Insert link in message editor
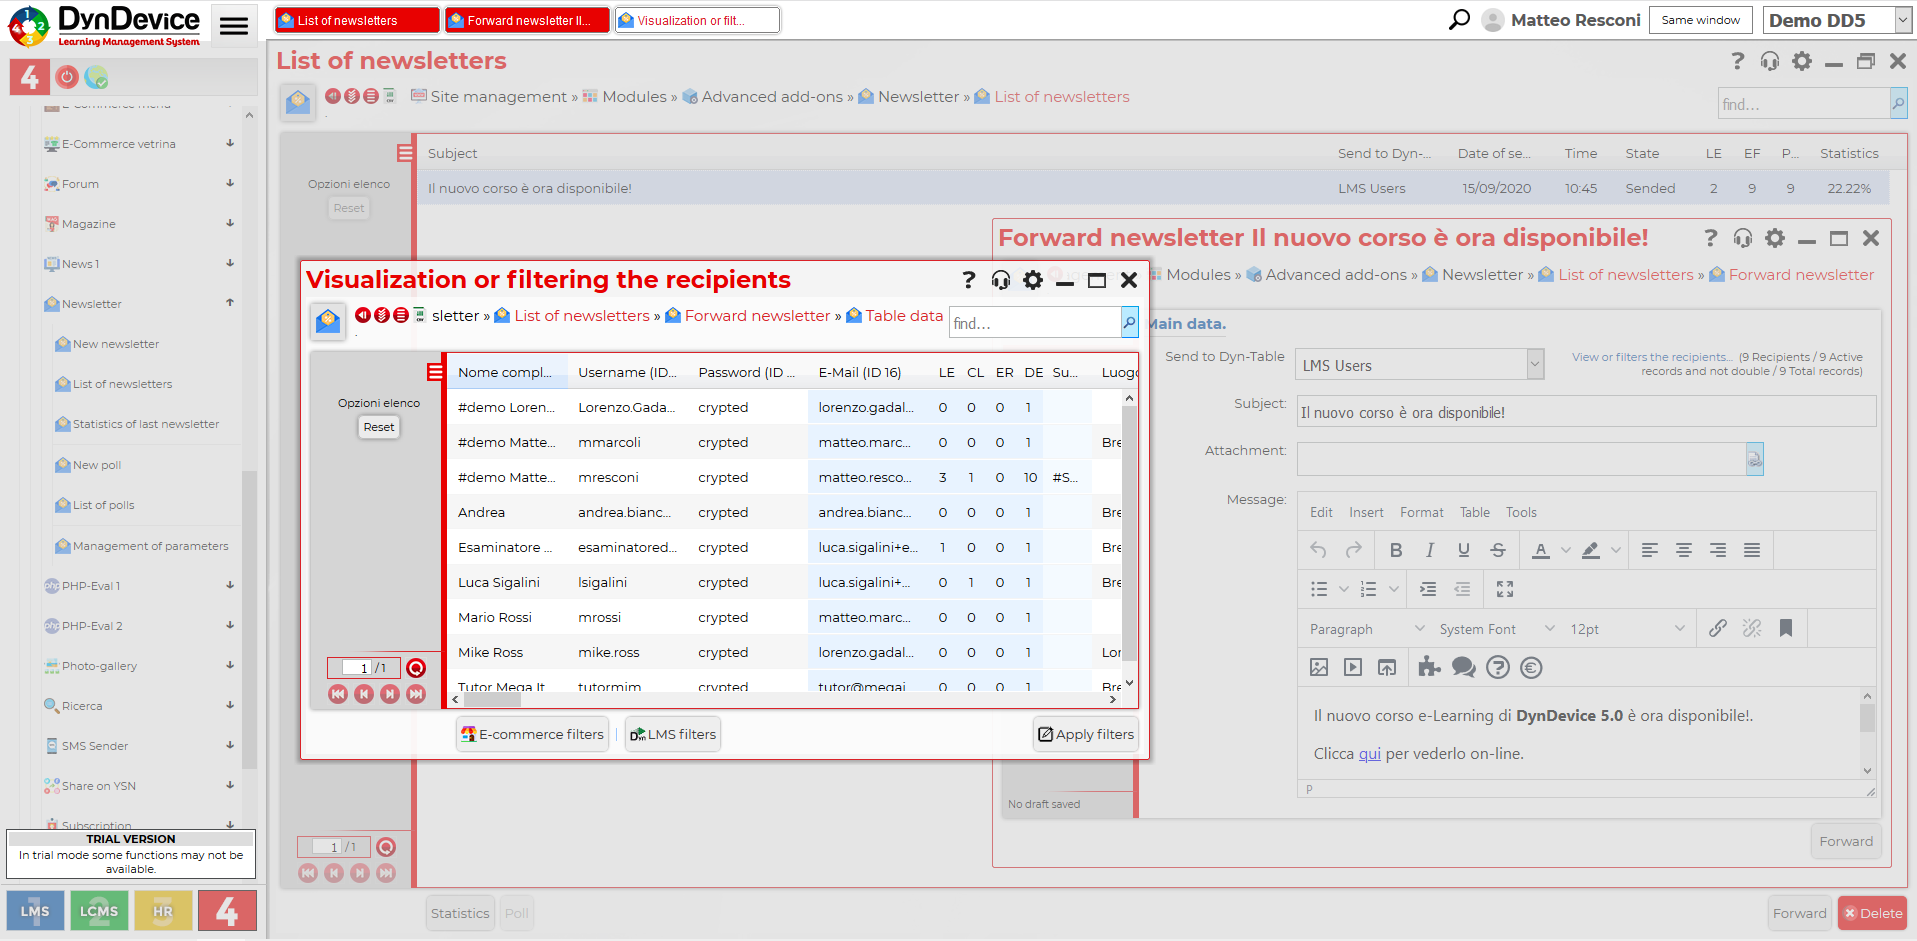Screen dimensions: 1917x941 click(x=1718, y=628)
